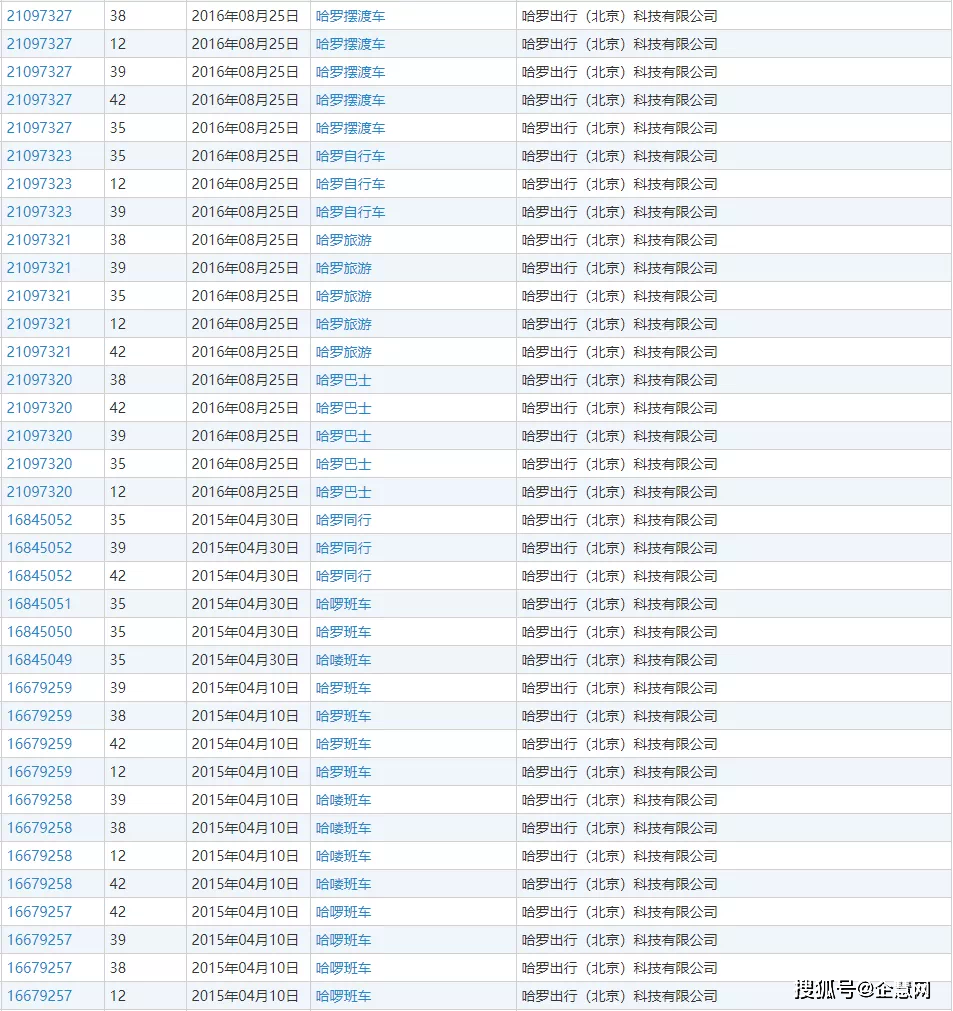Viewport: 953px width, 1011px height.
Task: Click number 21097321 in the class 42 row
Action: [x=39, y=352]
